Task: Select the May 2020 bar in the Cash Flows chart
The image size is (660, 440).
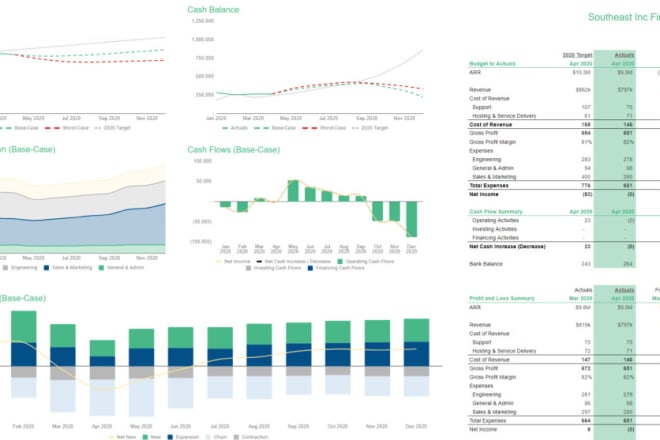Action: [x=293, y=191]
